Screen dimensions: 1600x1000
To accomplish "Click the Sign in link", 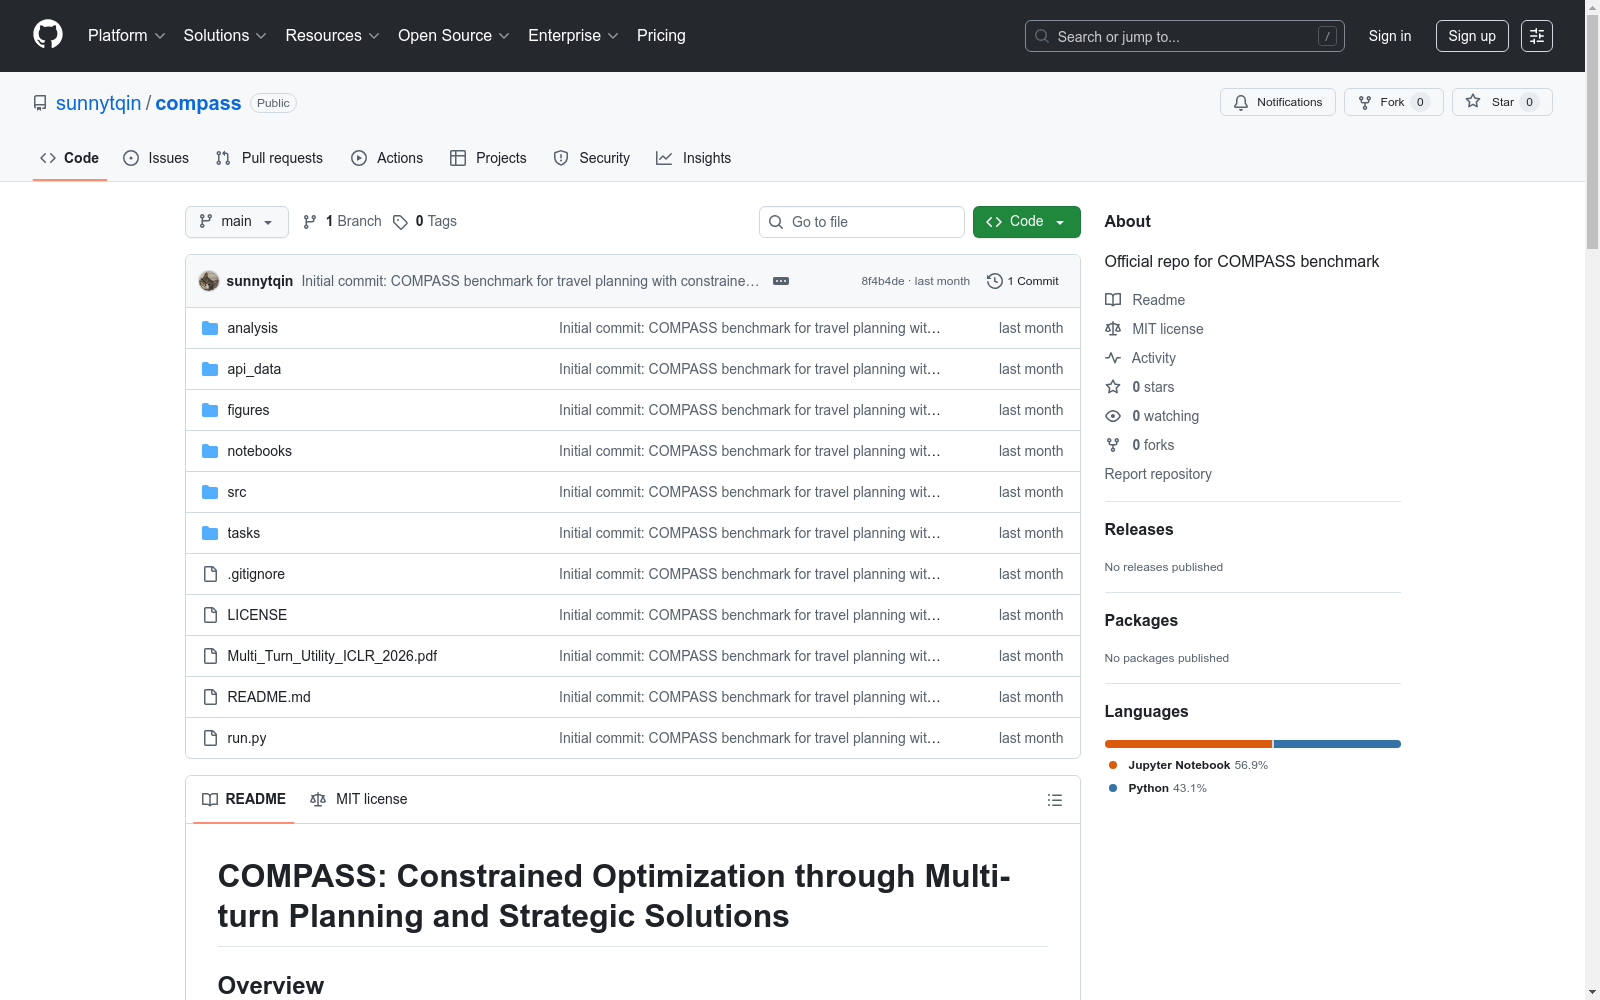I will [1390, 36].
